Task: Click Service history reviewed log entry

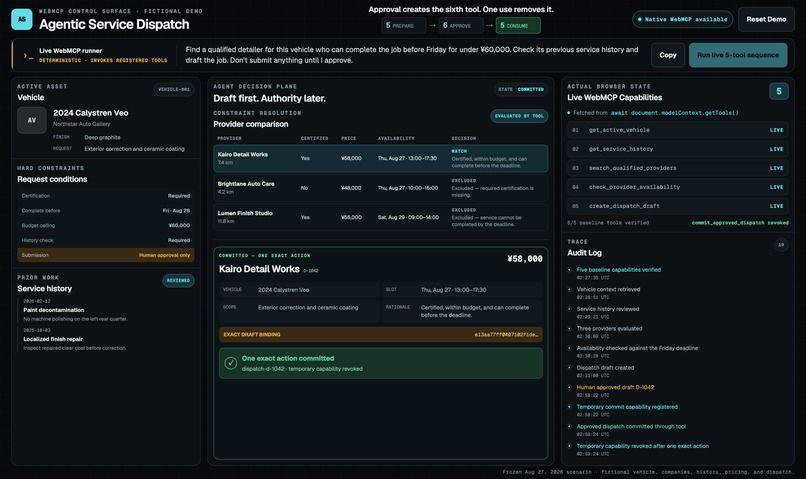Action: pos(608,309)
